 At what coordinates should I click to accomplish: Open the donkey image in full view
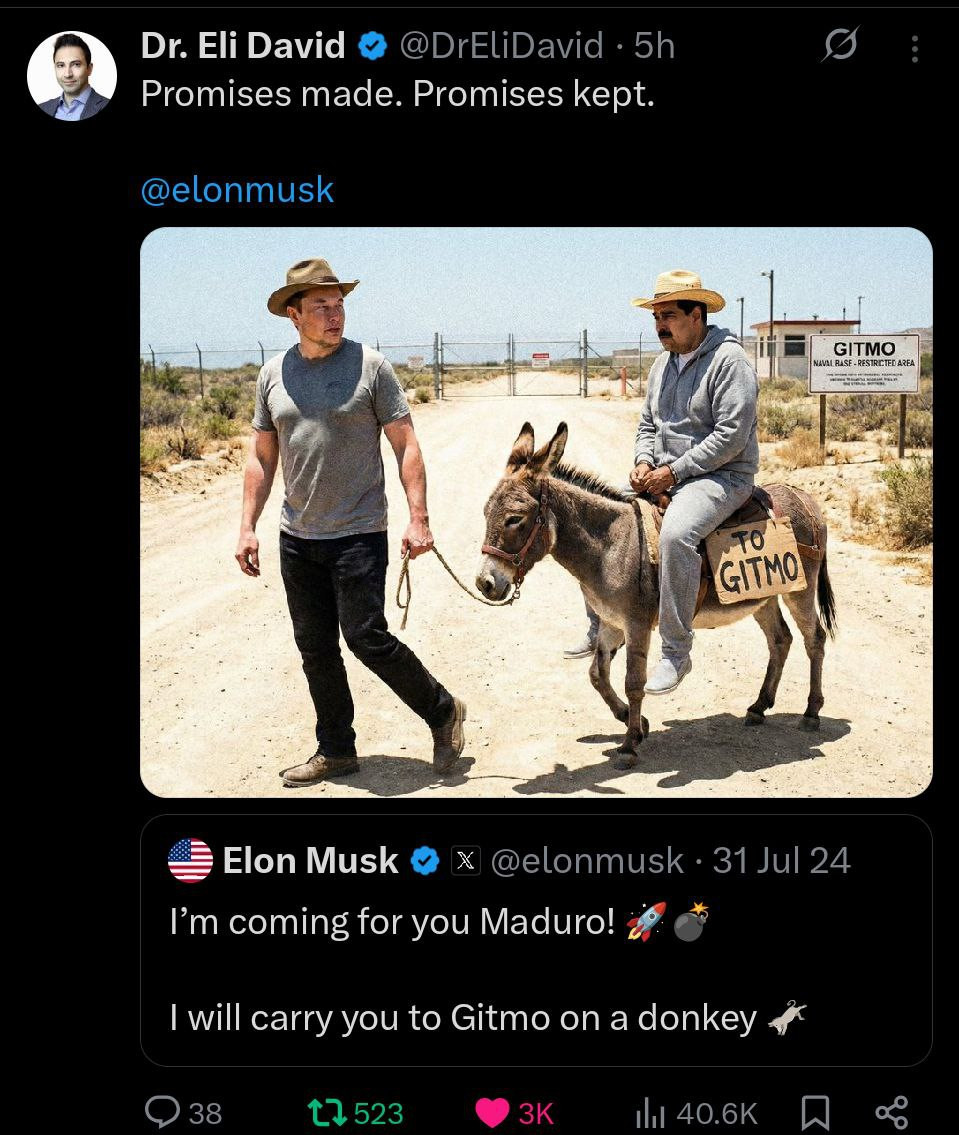click(536, 512)
